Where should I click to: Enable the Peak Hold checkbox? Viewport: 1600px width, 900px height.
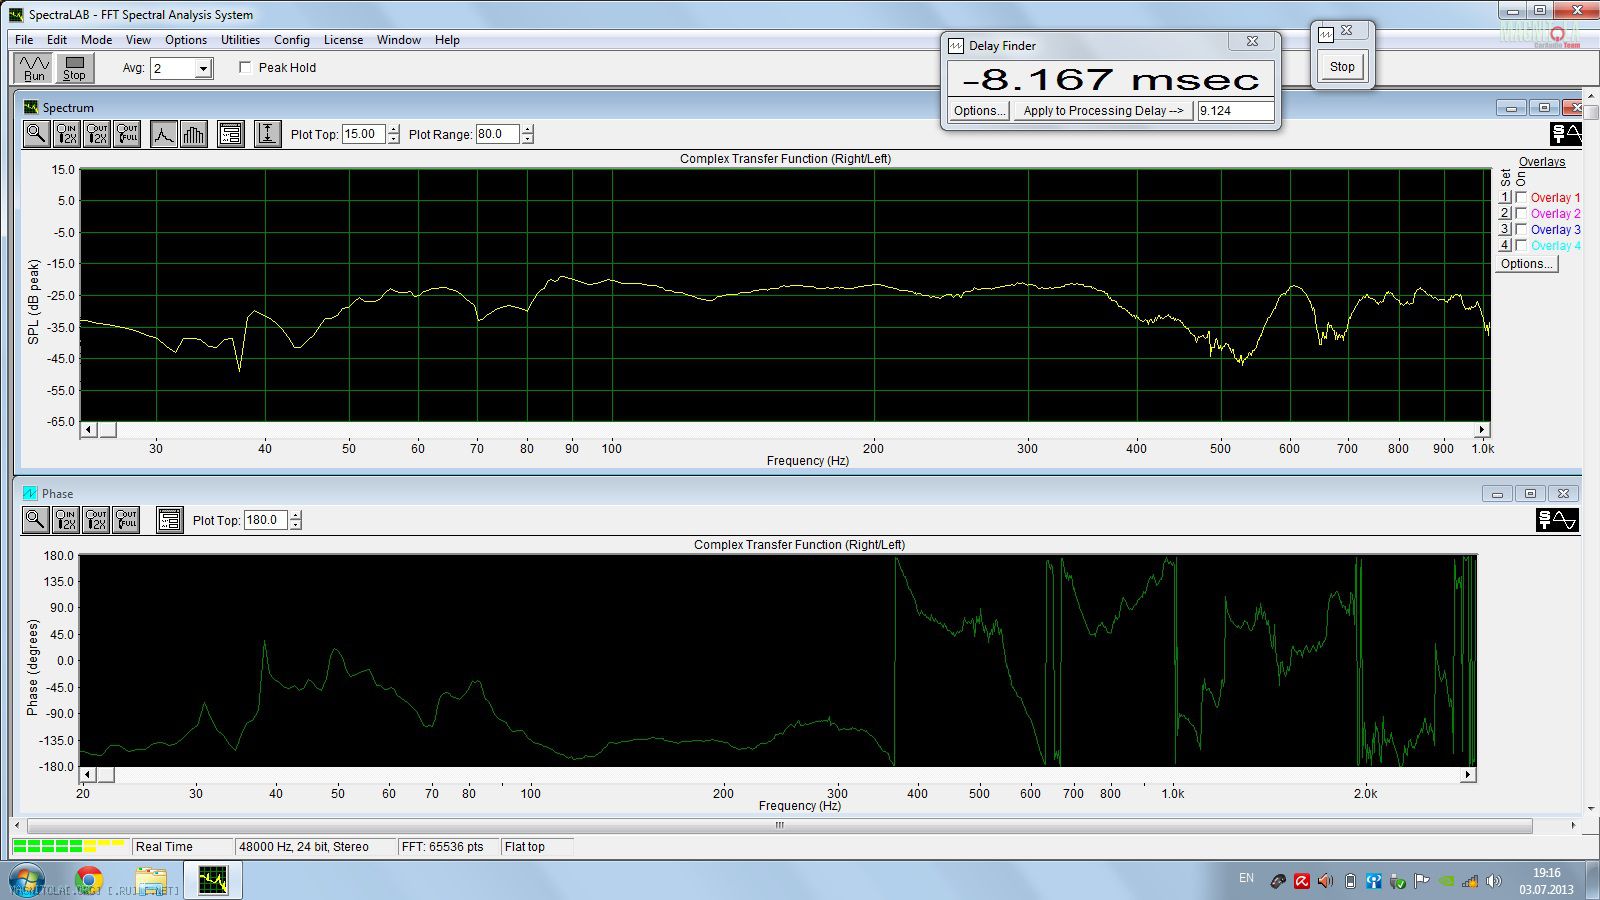click(x=245, y=67)
